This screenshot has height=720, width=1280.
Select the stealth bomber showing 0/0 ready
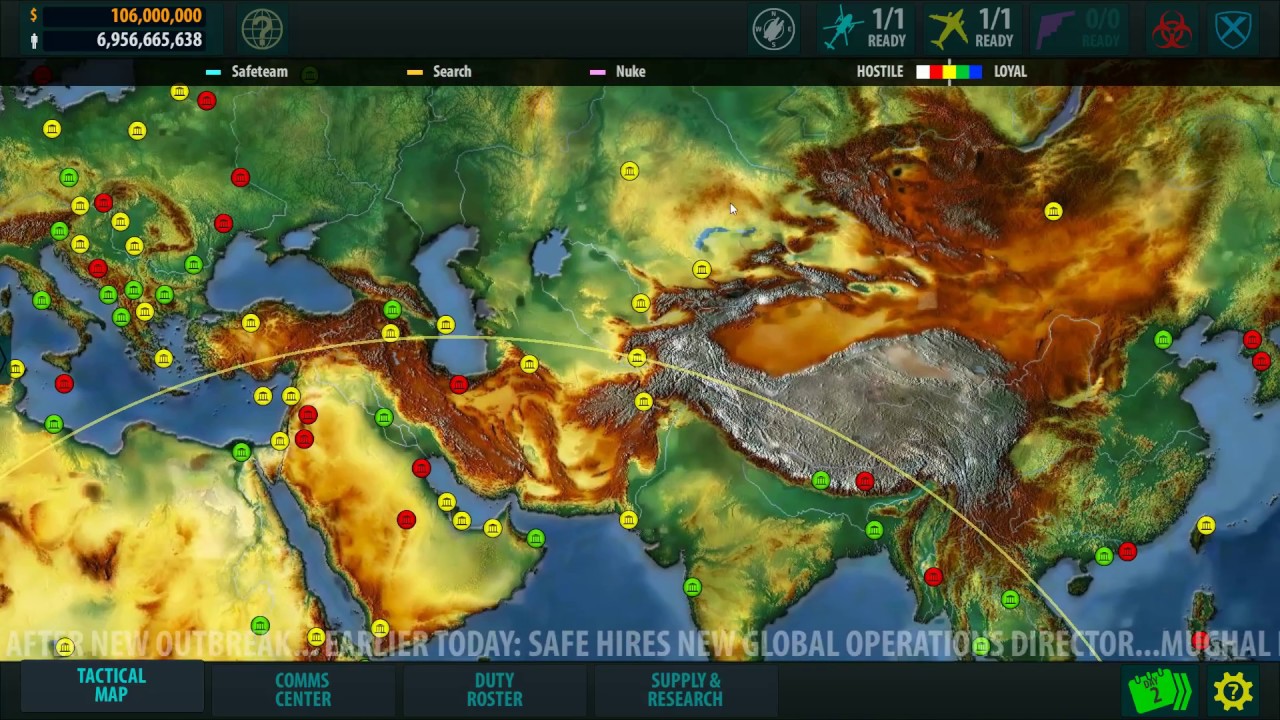(1078, 29)
